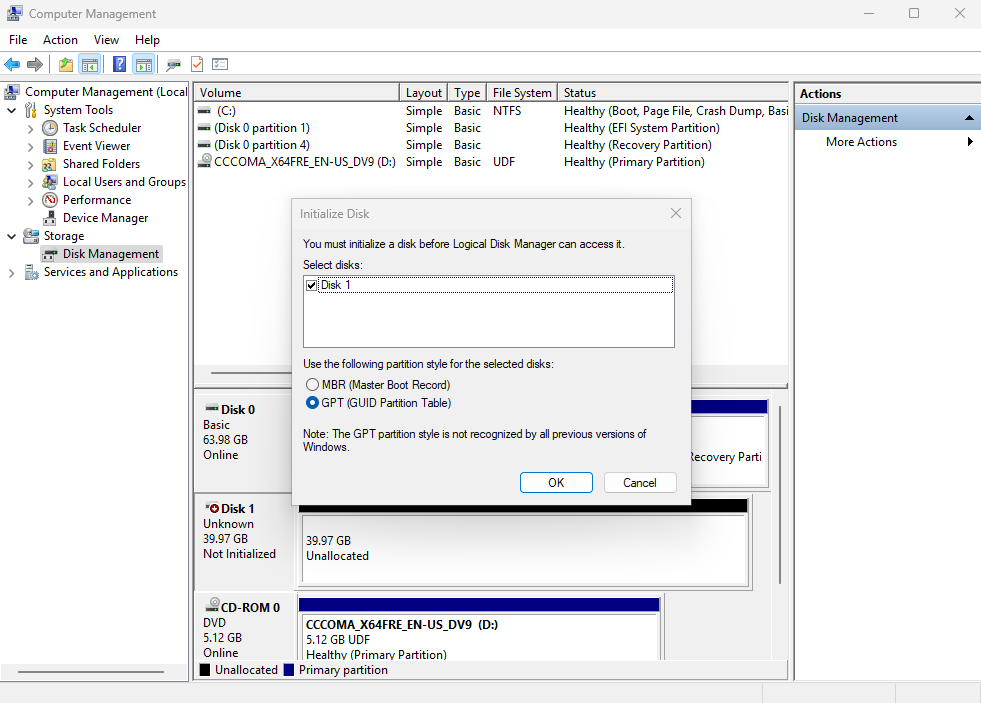
Task: Uncheck the Disk 1 checkbox
Action: [x=312, y=285]
